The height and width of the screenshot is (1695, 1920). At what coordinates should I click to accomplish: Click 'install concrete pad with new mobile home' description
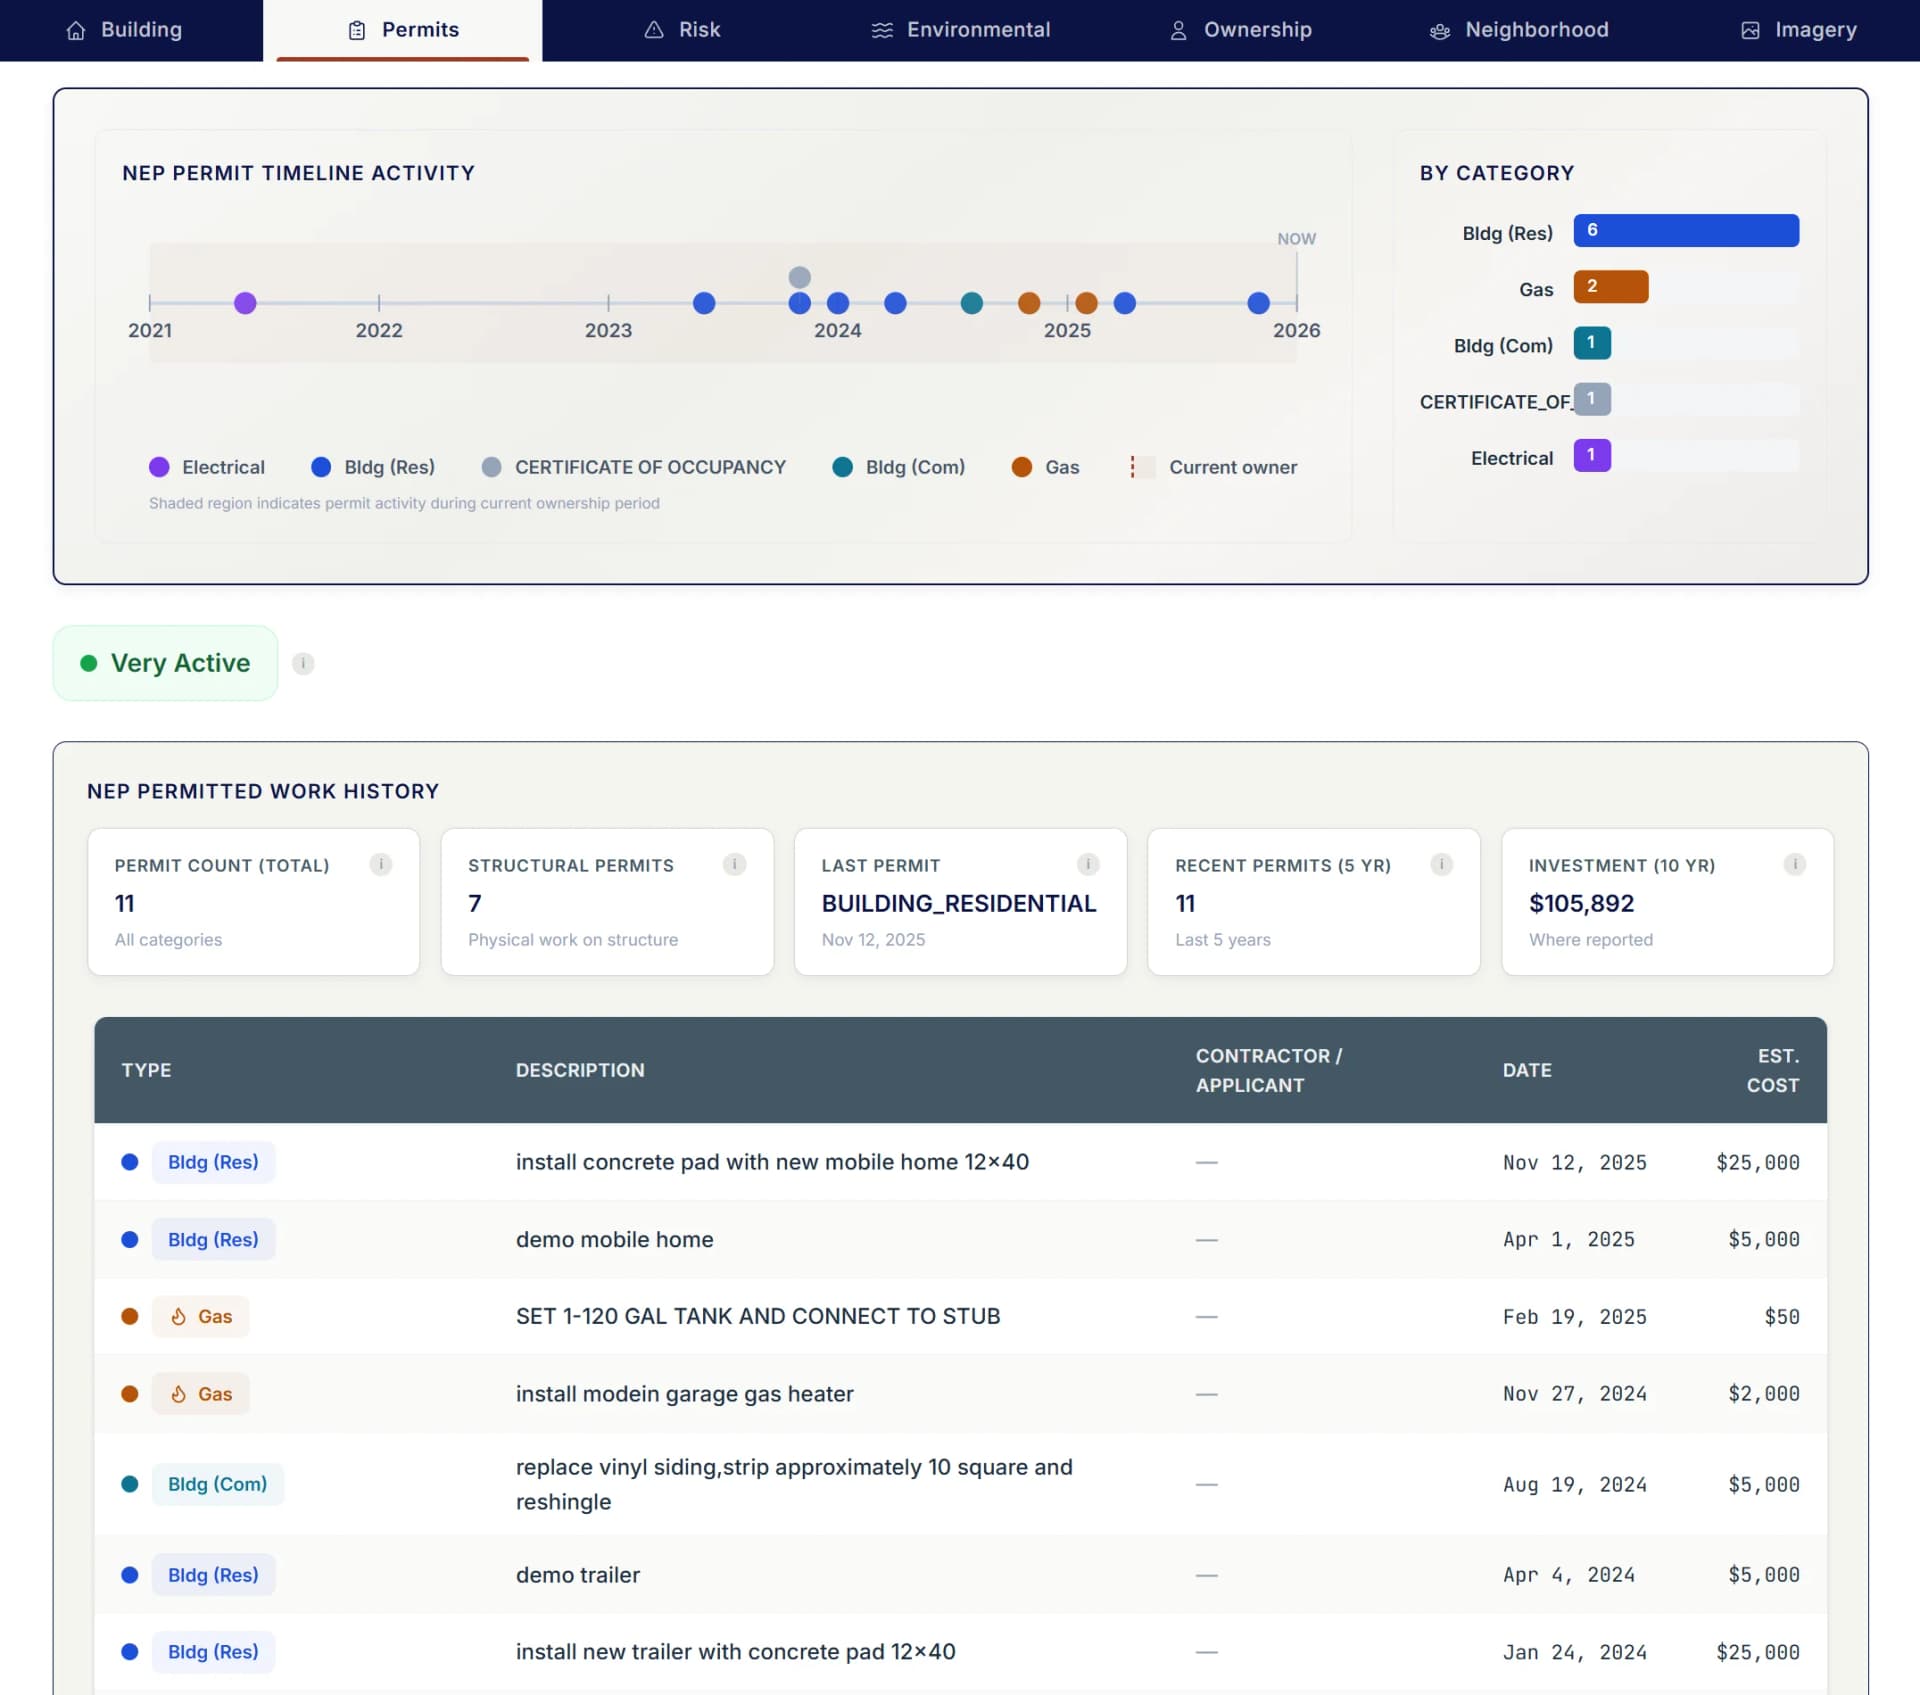(x=772, y=1162)
